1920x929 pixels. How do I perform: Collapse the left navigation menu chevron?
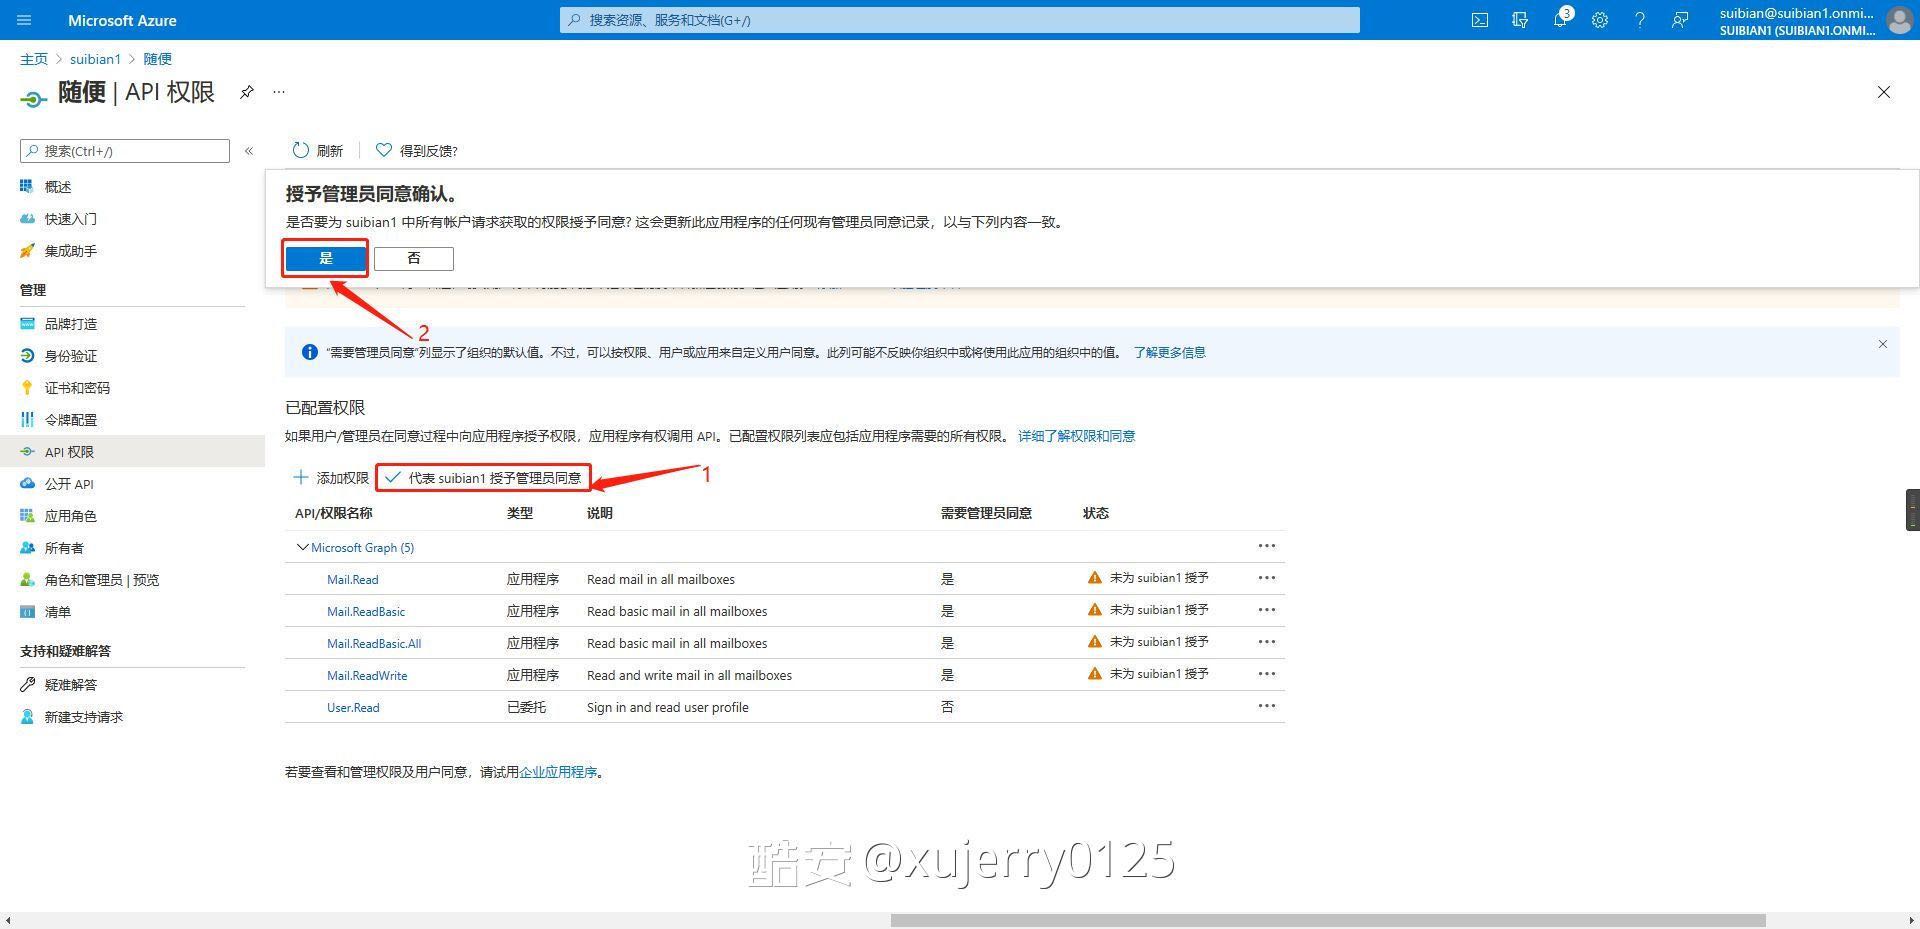pos(249,151)
